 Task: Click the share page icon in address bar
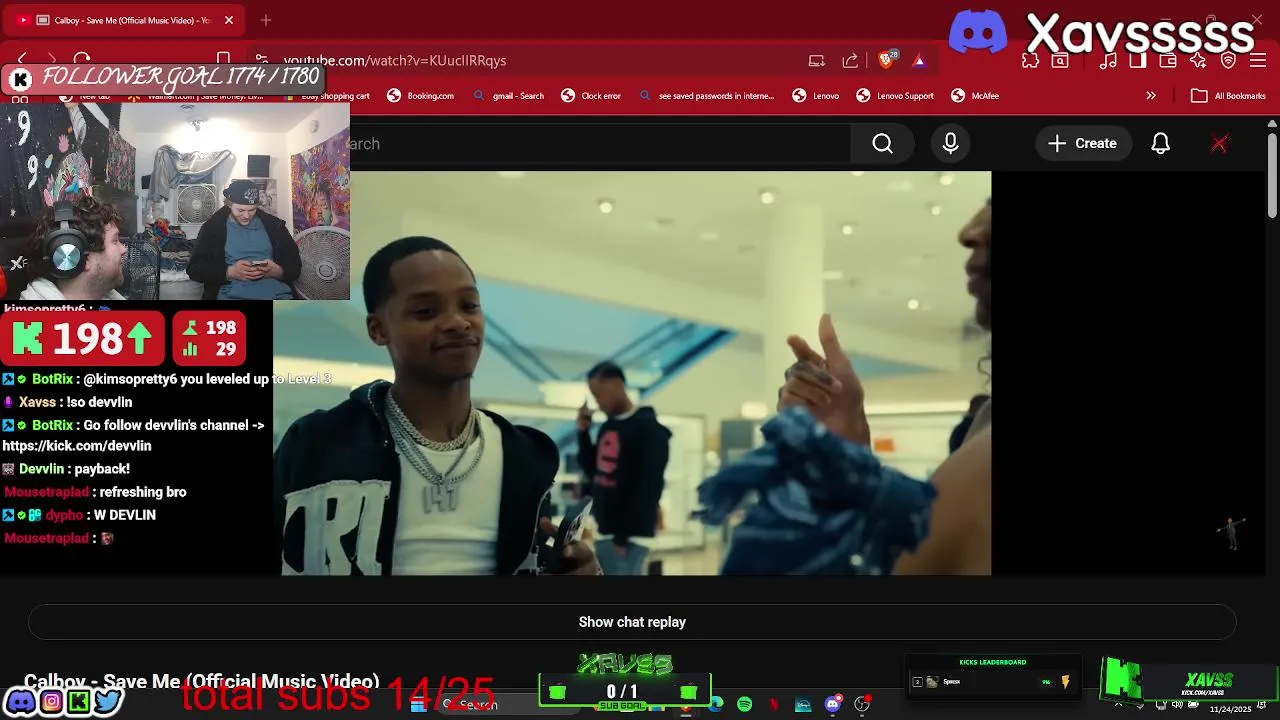(850, 61)
